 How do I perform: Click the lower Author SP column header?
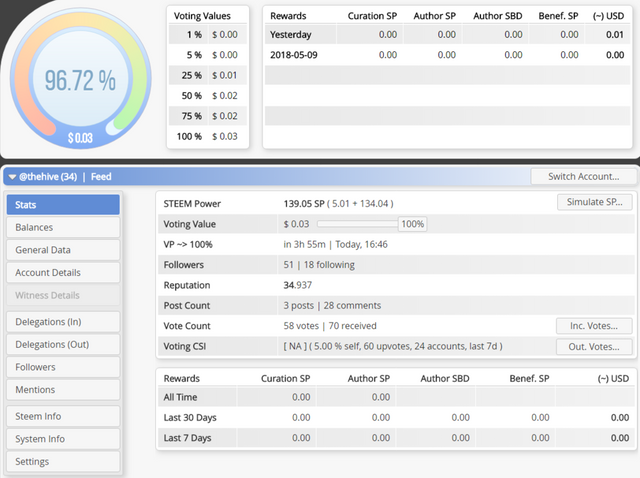coord(369,378)
